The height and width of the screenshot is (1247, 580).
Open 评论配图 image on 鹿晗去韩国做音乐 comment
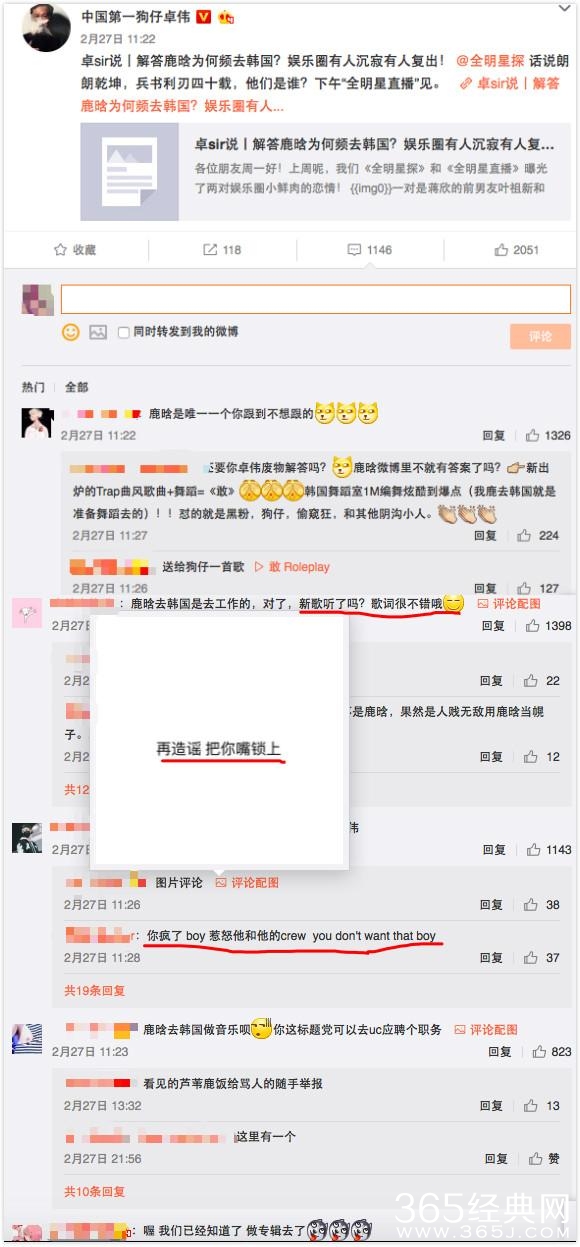coord(486,1030)
